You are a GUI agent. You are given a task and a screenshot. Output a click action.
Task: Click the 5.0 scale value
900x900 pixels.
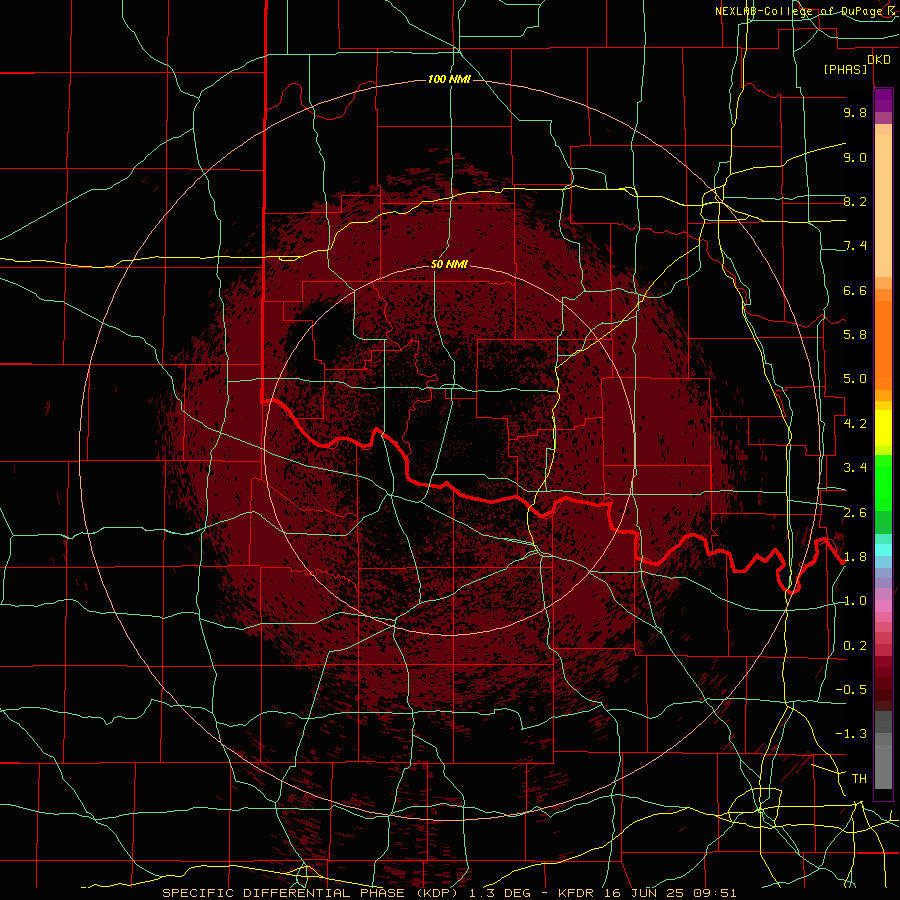click(x=855, y=379)
